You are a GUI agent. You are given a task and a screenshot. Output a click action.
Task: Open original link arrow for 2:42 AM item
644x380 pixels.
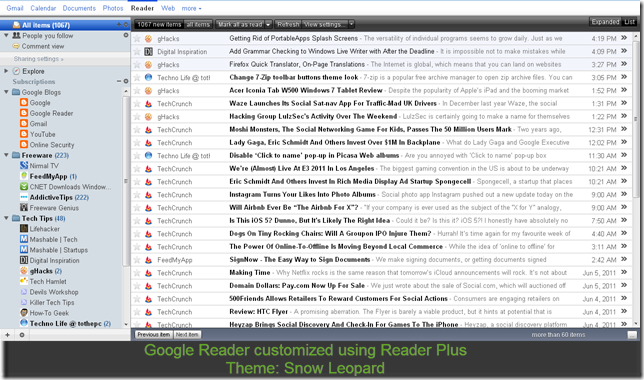[x=624, y=259]
